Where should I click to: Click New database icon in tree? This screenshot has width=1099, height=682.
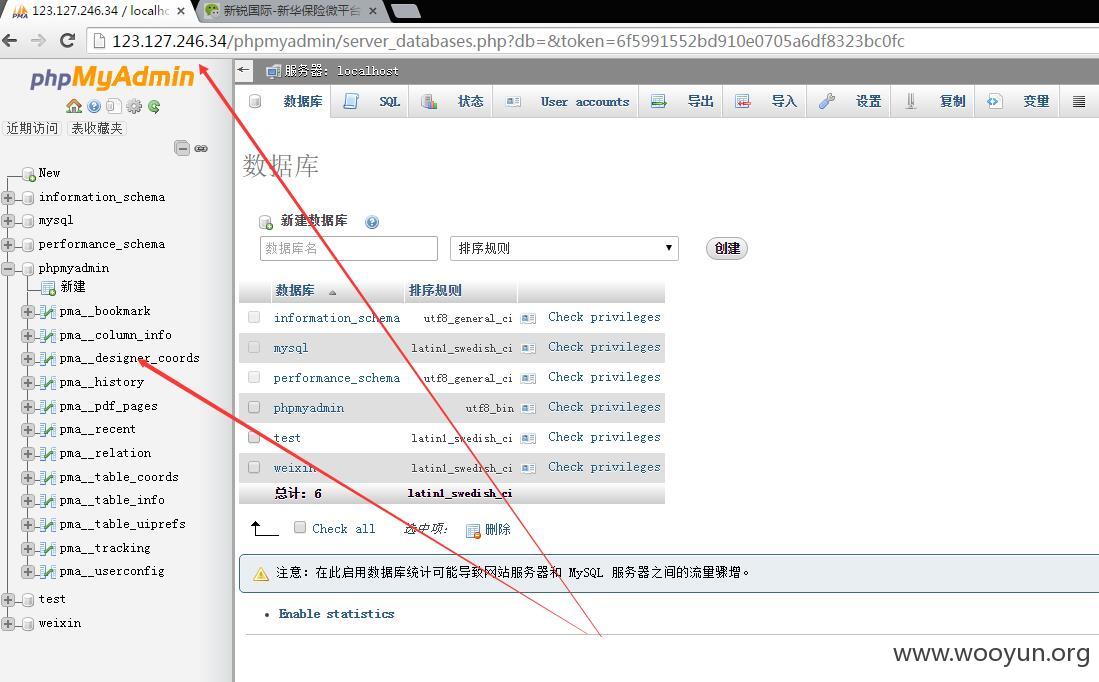coord(29,174)
